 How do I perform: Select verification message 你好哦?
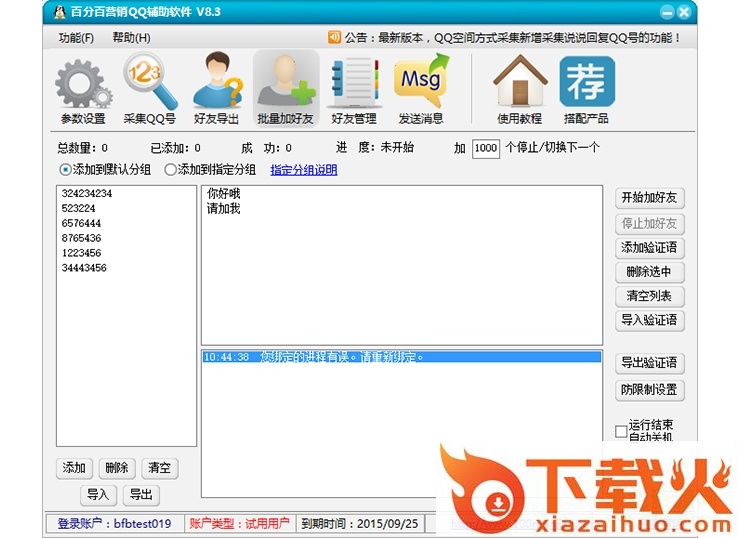coord(224,193)
